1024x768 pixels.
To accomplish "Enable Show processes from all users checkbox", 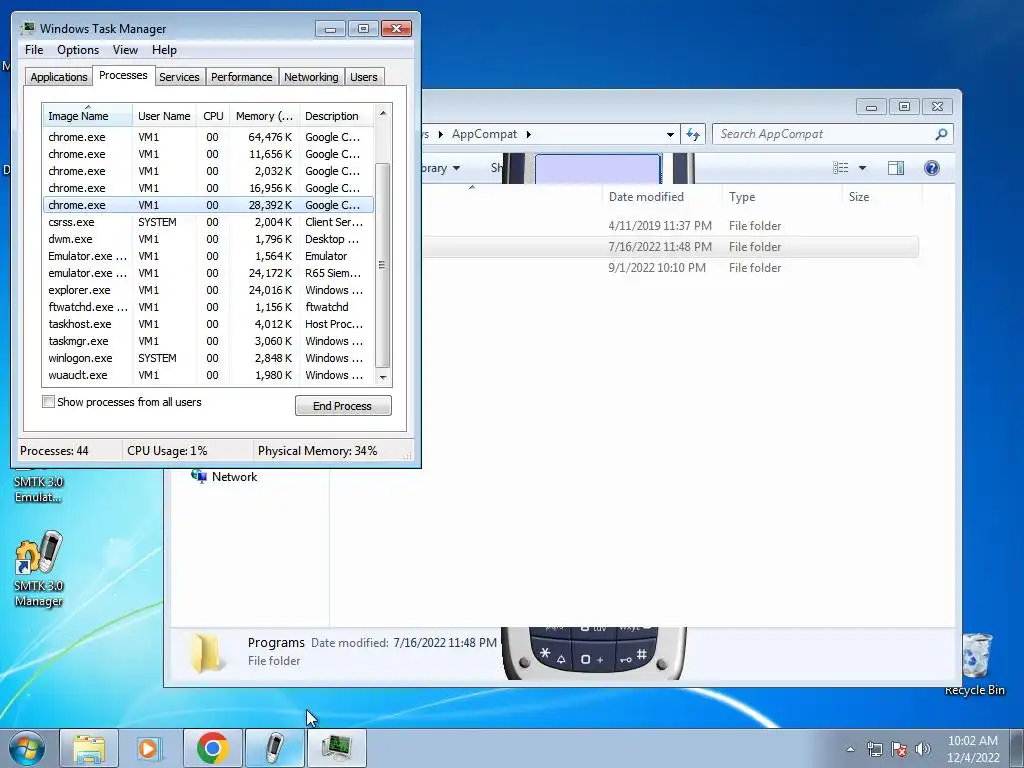I will (48, 402).
